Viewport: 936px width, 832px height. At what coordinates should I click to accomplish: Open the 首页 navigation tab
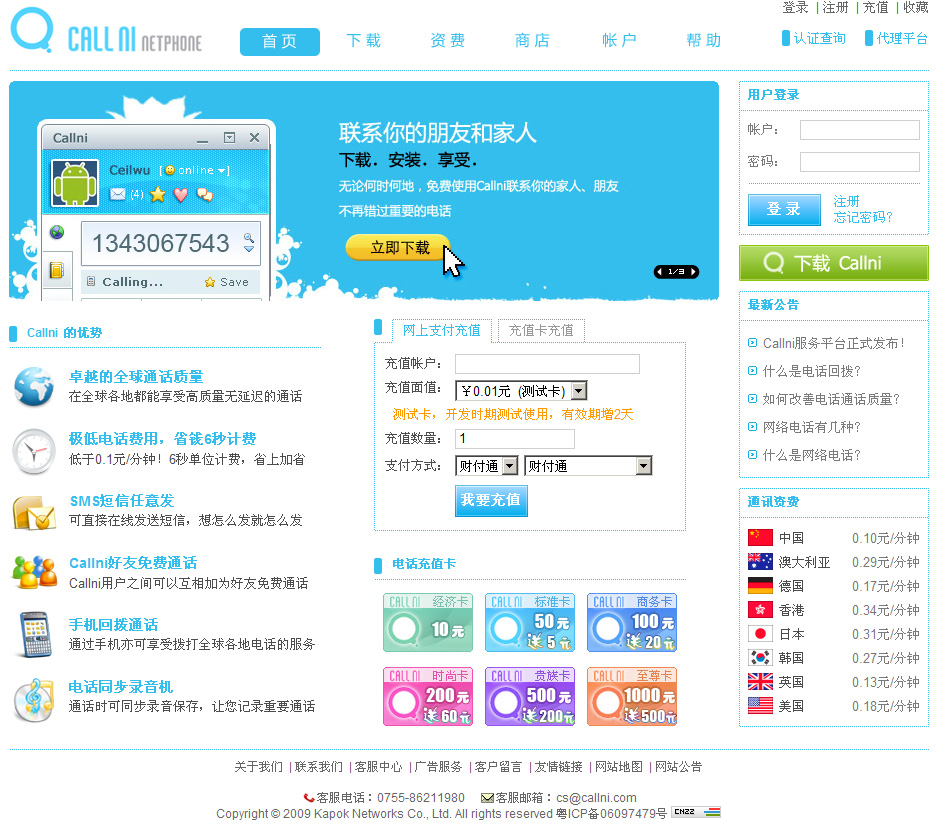click(x=279, y=41)
